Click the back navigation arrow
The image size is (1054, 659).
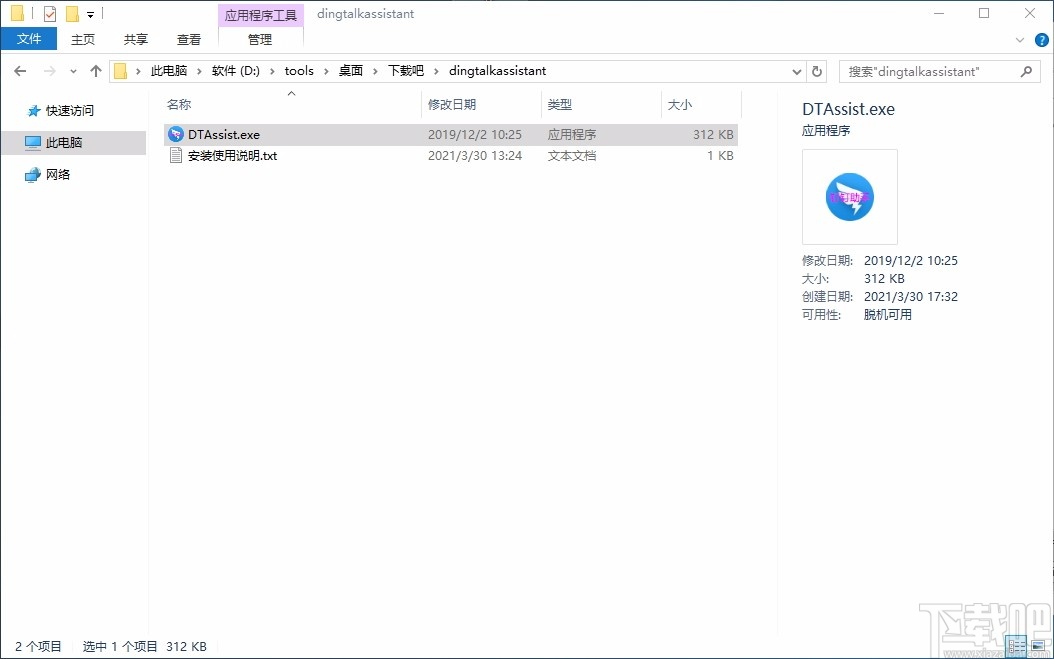pyautogui.click(x=19, y=71)
